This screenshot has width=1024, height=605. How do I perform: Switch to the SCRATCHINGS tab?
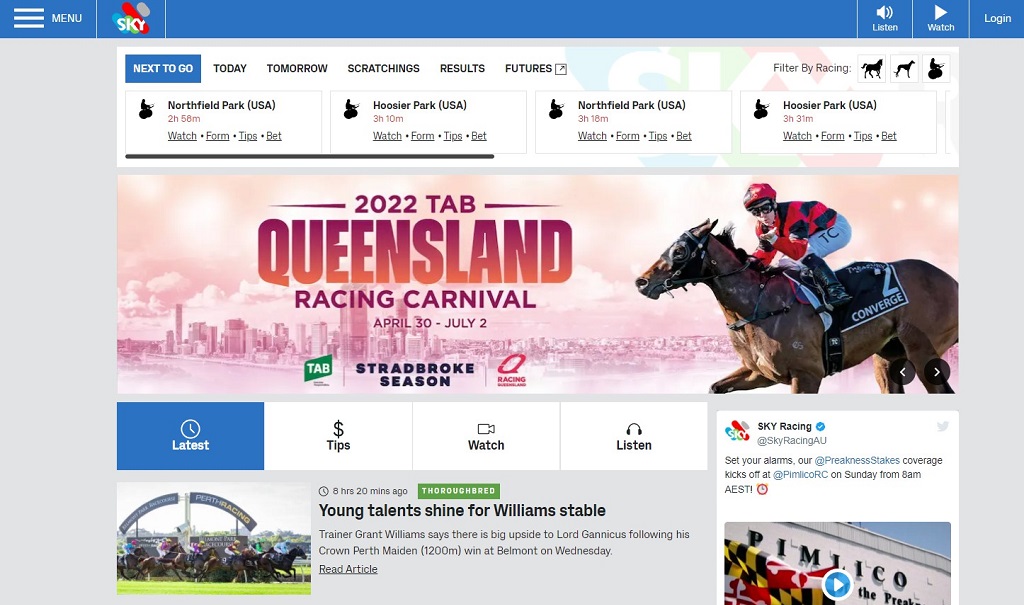click(383, 69)
